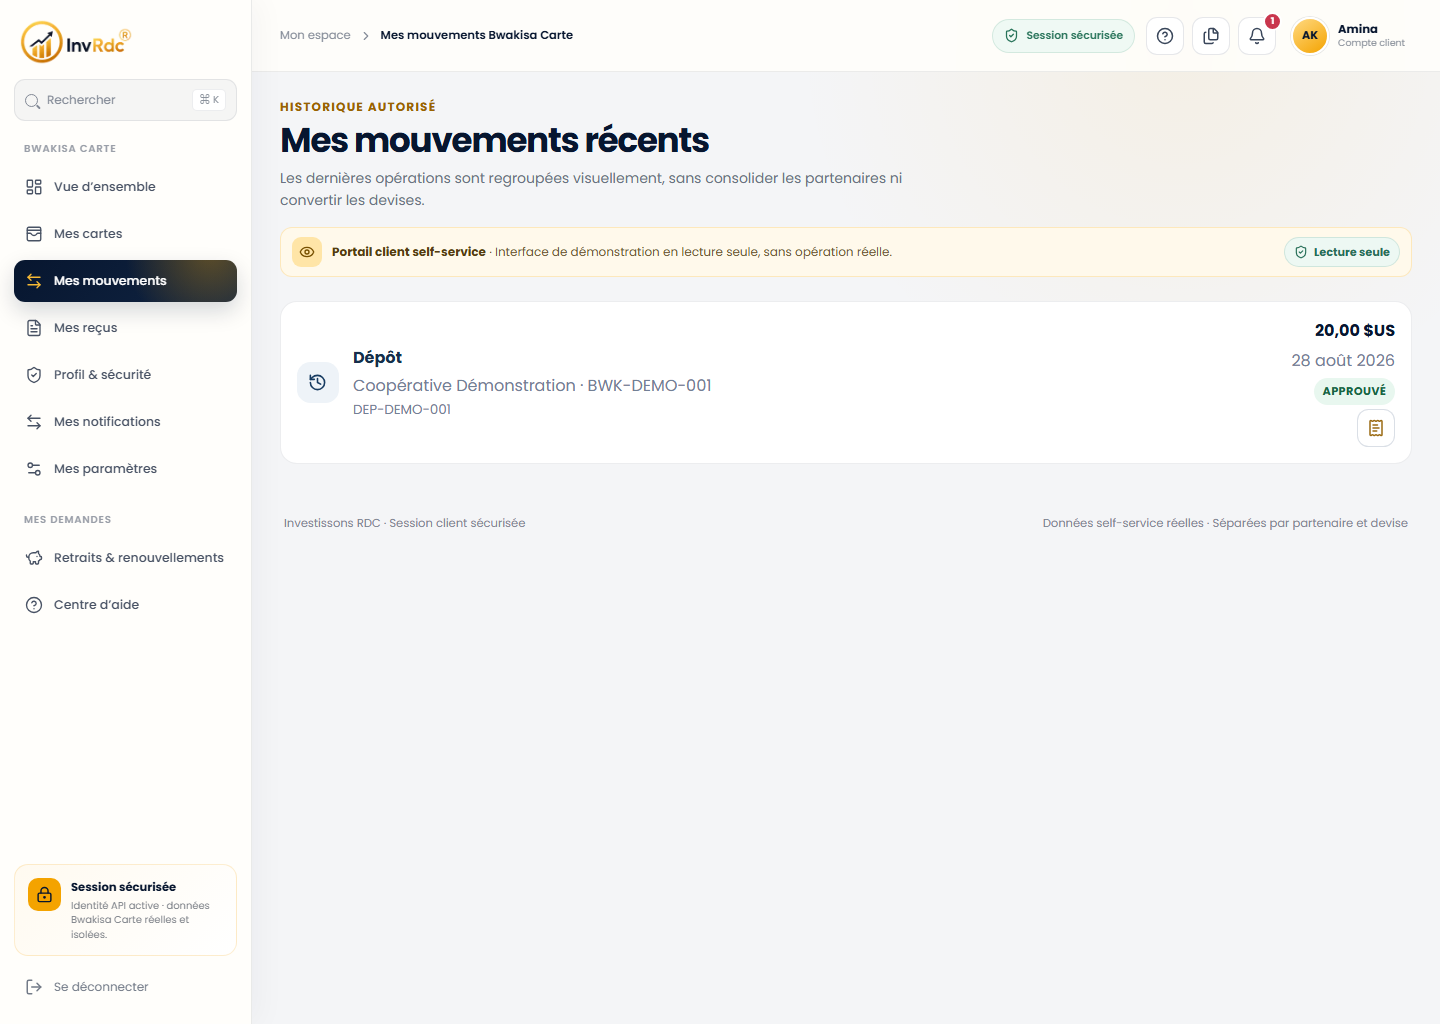
Task: Click the magnifier icon in search box
Action: 32,101
